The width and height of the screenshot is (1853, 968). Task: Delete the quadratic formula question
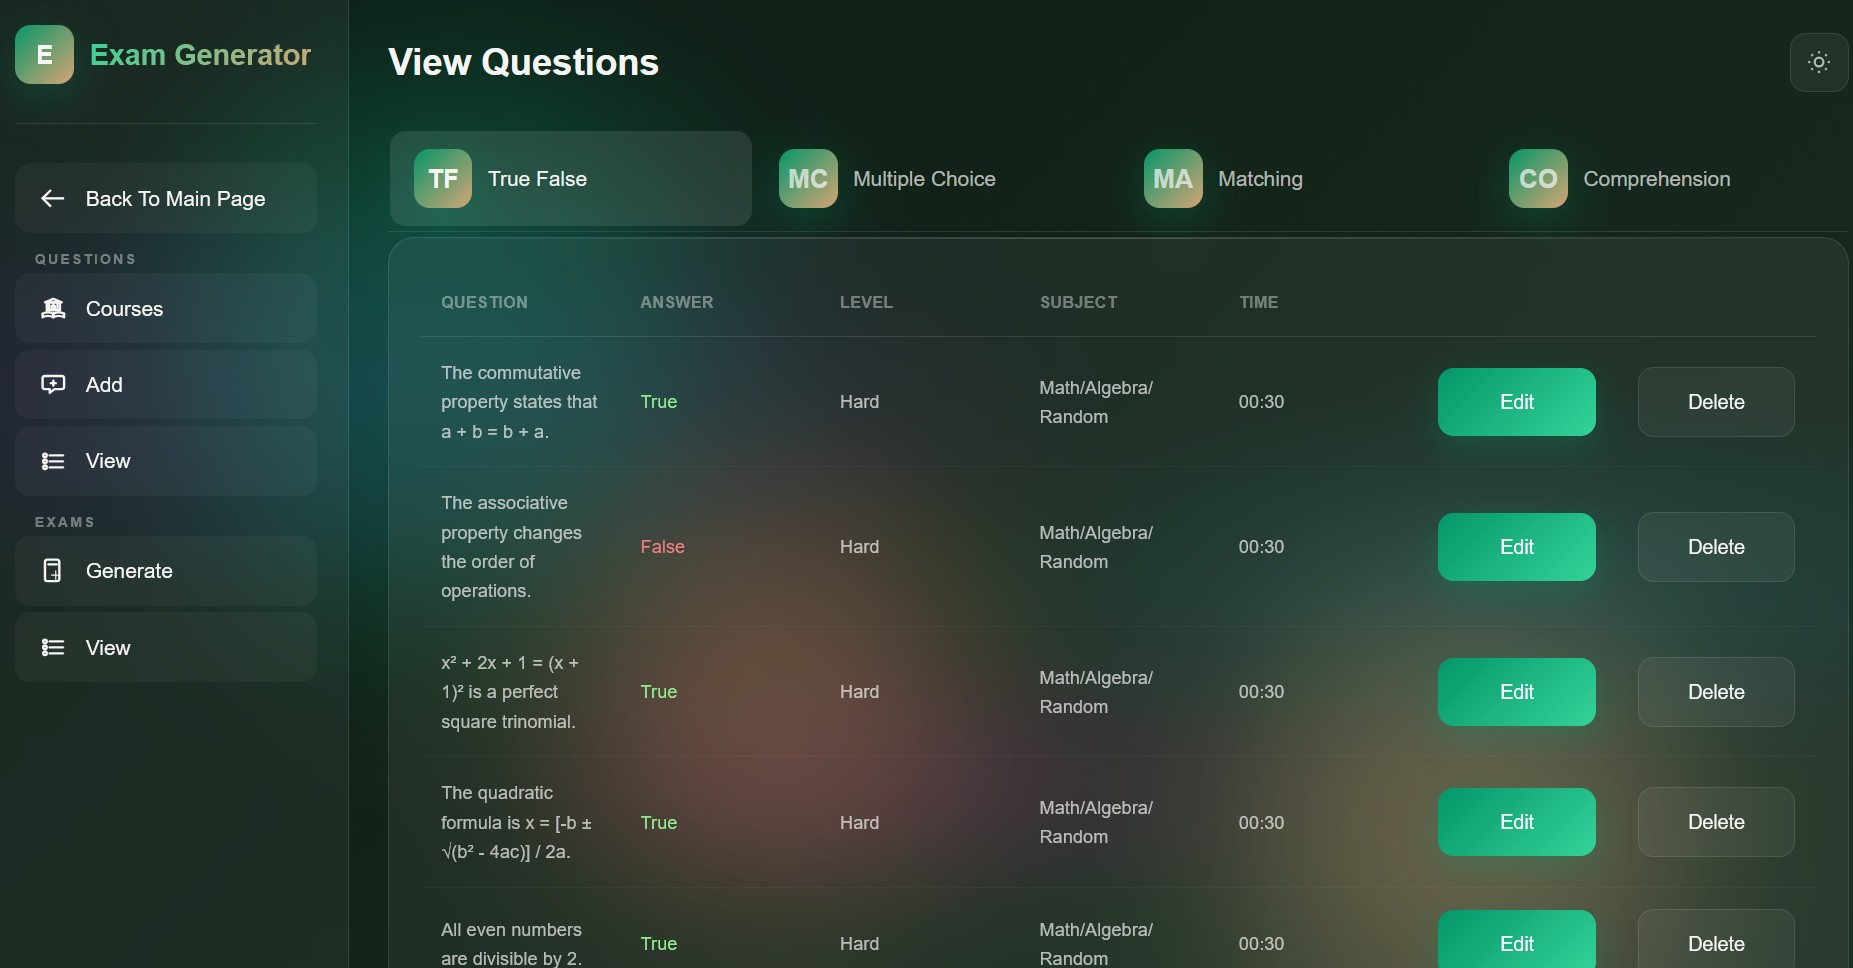pos(1716,822)
